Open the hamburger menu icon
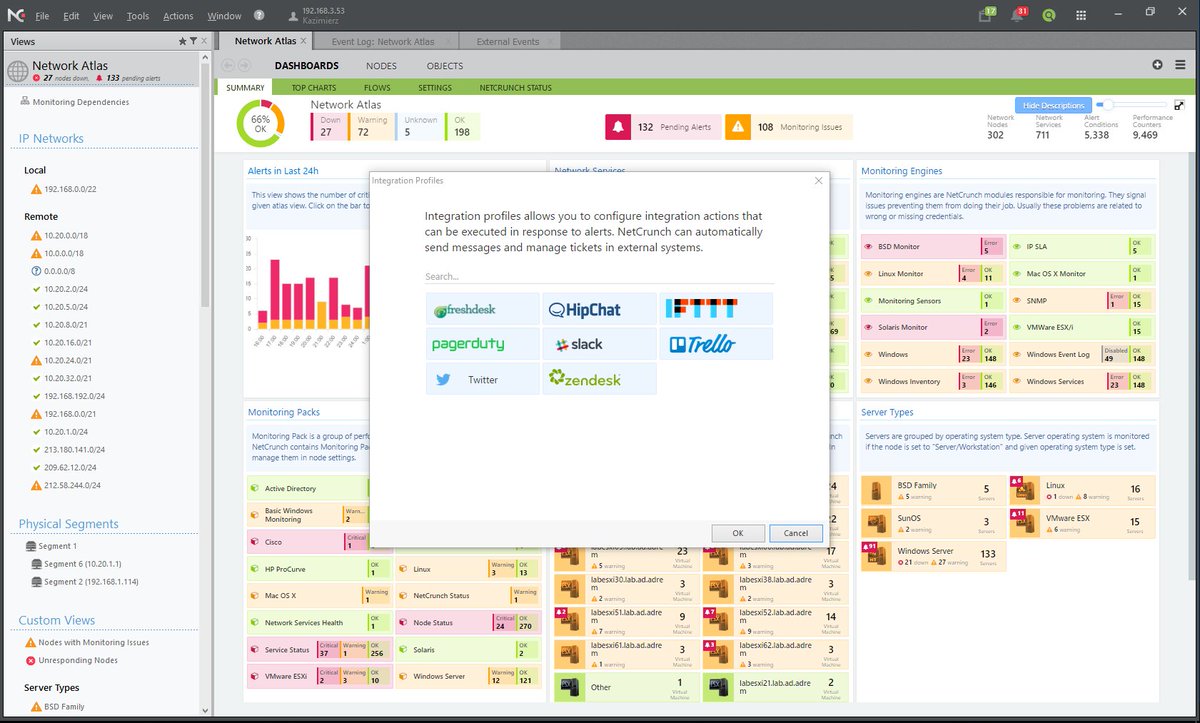 (1179, 65)
